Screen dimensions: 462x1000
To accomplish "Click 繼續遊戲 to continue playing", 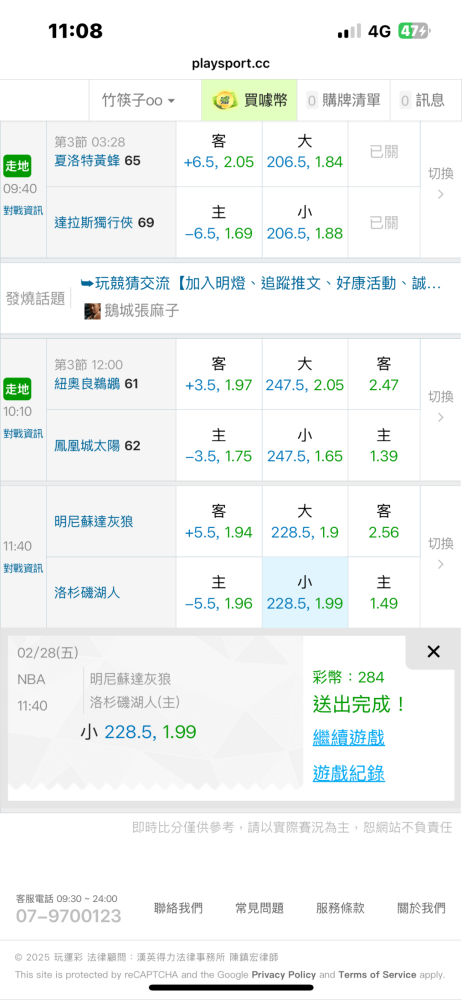I will coord(348,739).
